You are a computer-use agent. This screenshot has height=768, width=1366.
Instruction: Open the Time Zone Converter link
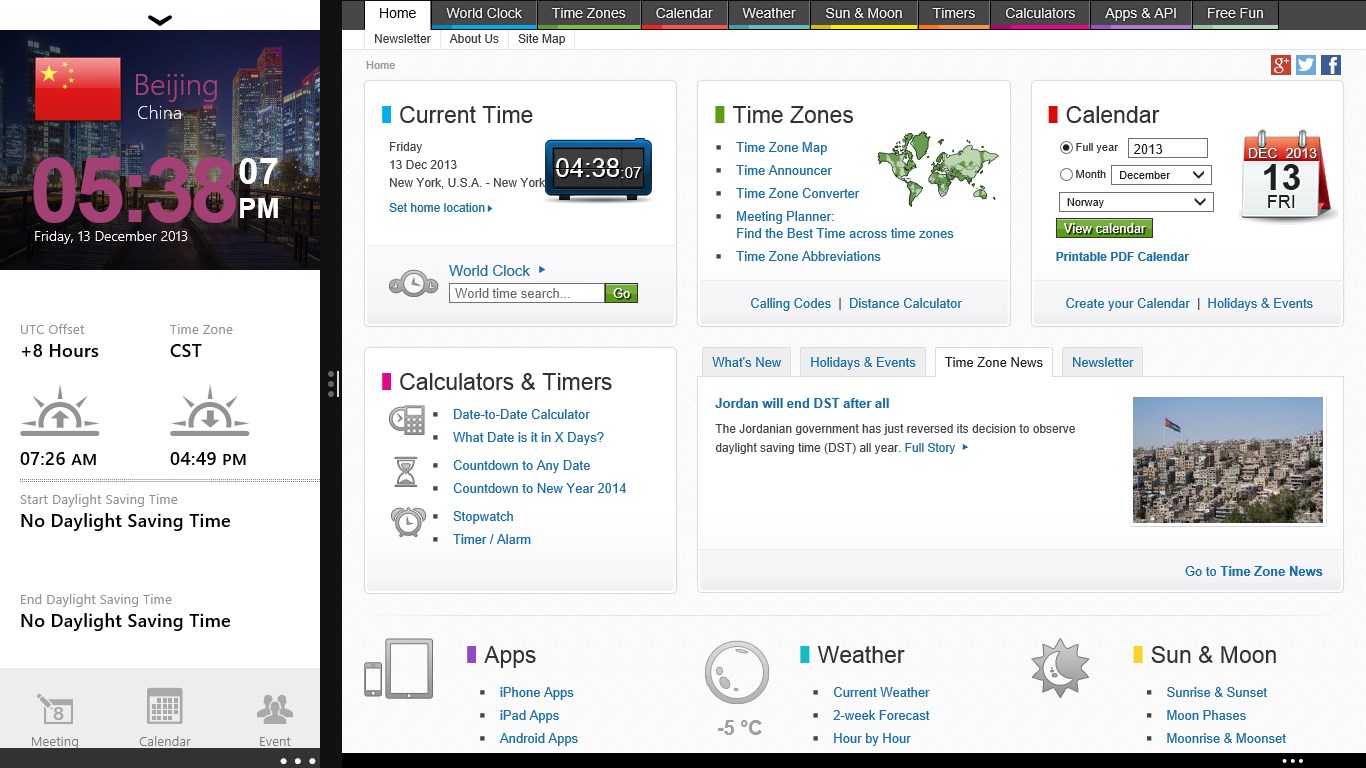tap(797, 193)
